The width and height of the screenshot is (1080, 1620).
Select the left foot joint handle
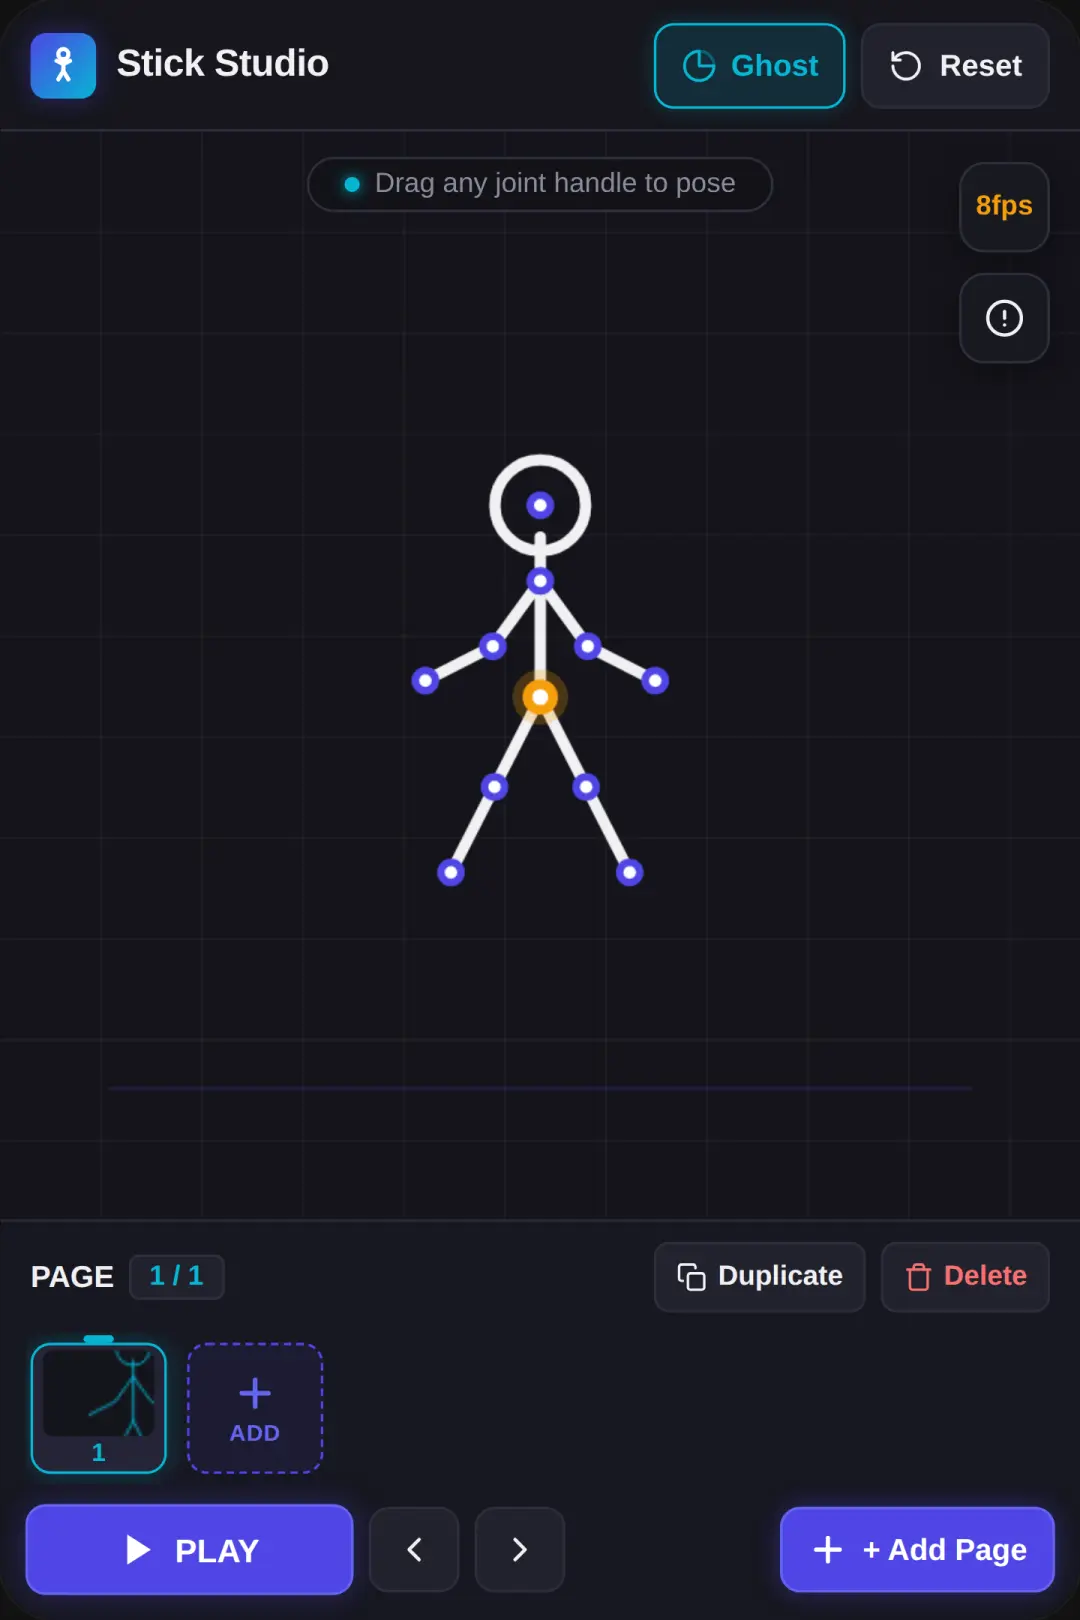(451, 873)
